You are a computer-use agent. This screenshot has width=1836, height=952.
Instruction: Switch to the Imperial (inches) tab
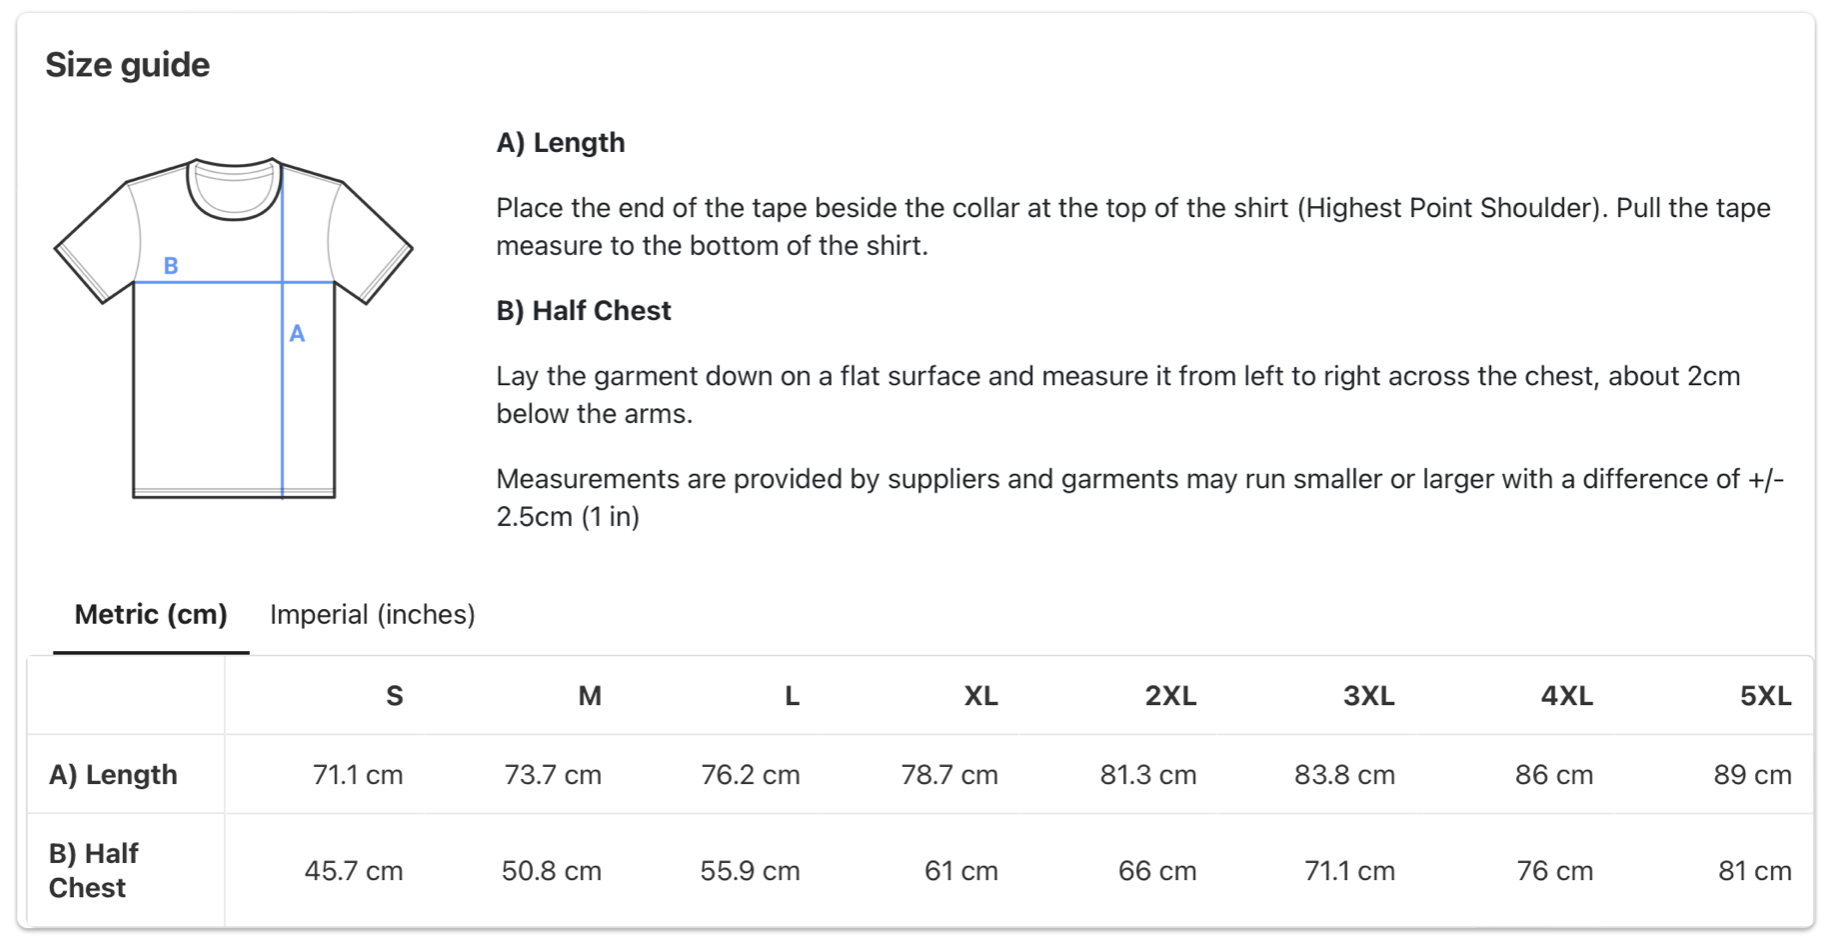(372, 614)
